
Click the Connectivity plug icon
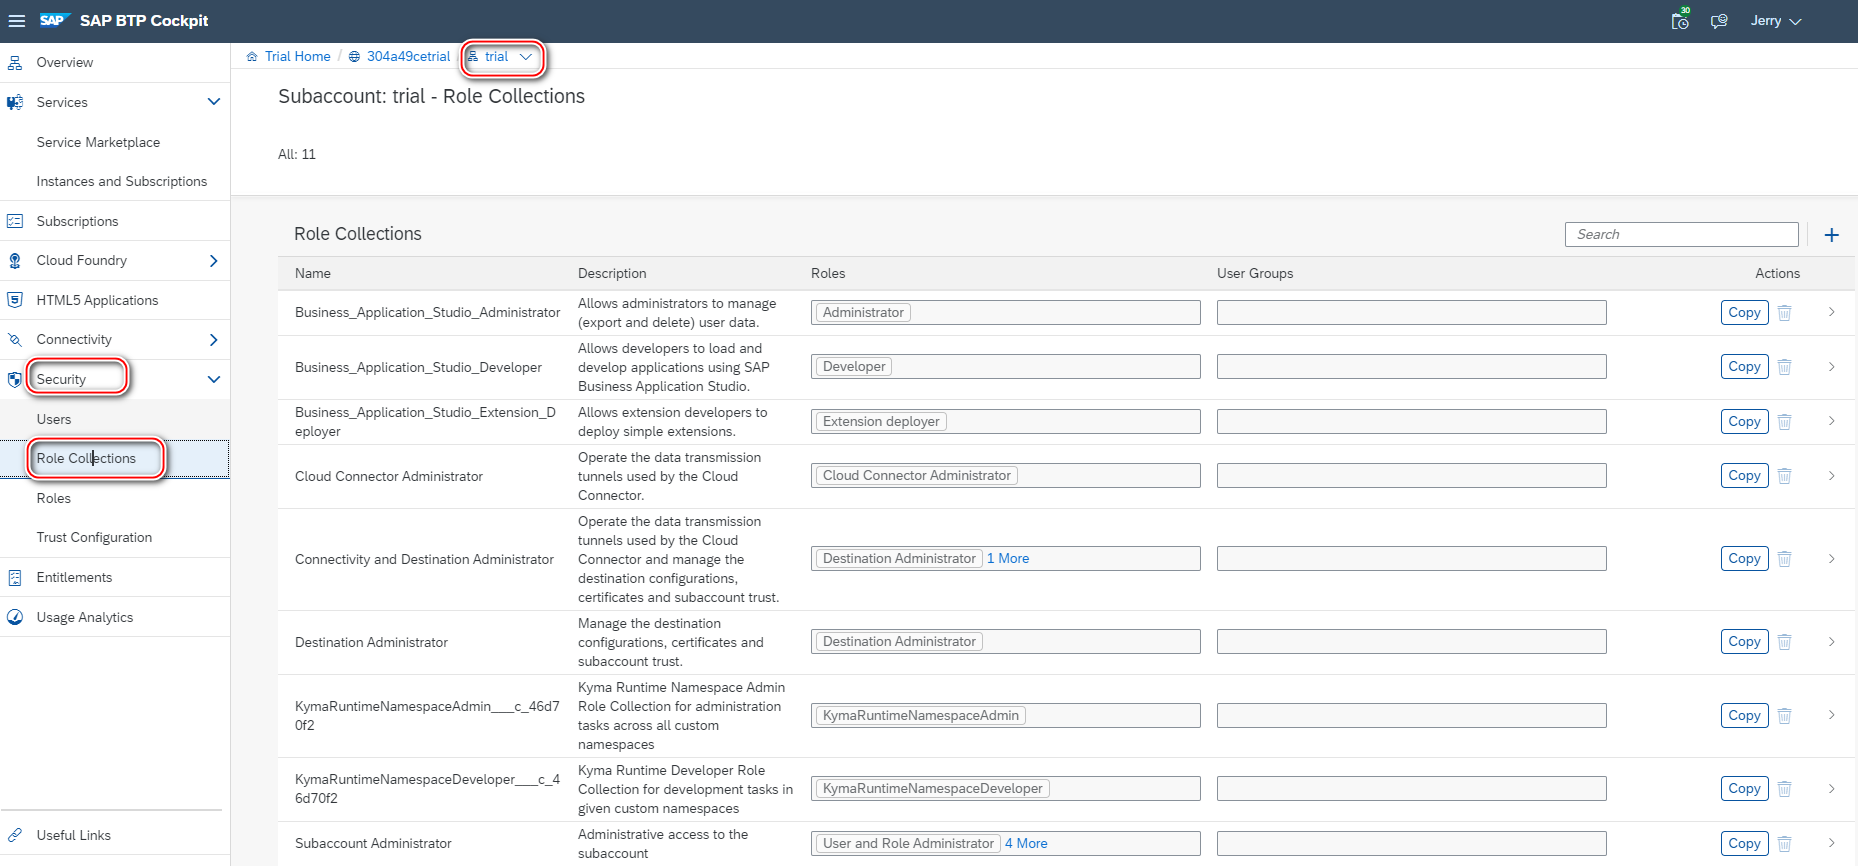point(15,340)
